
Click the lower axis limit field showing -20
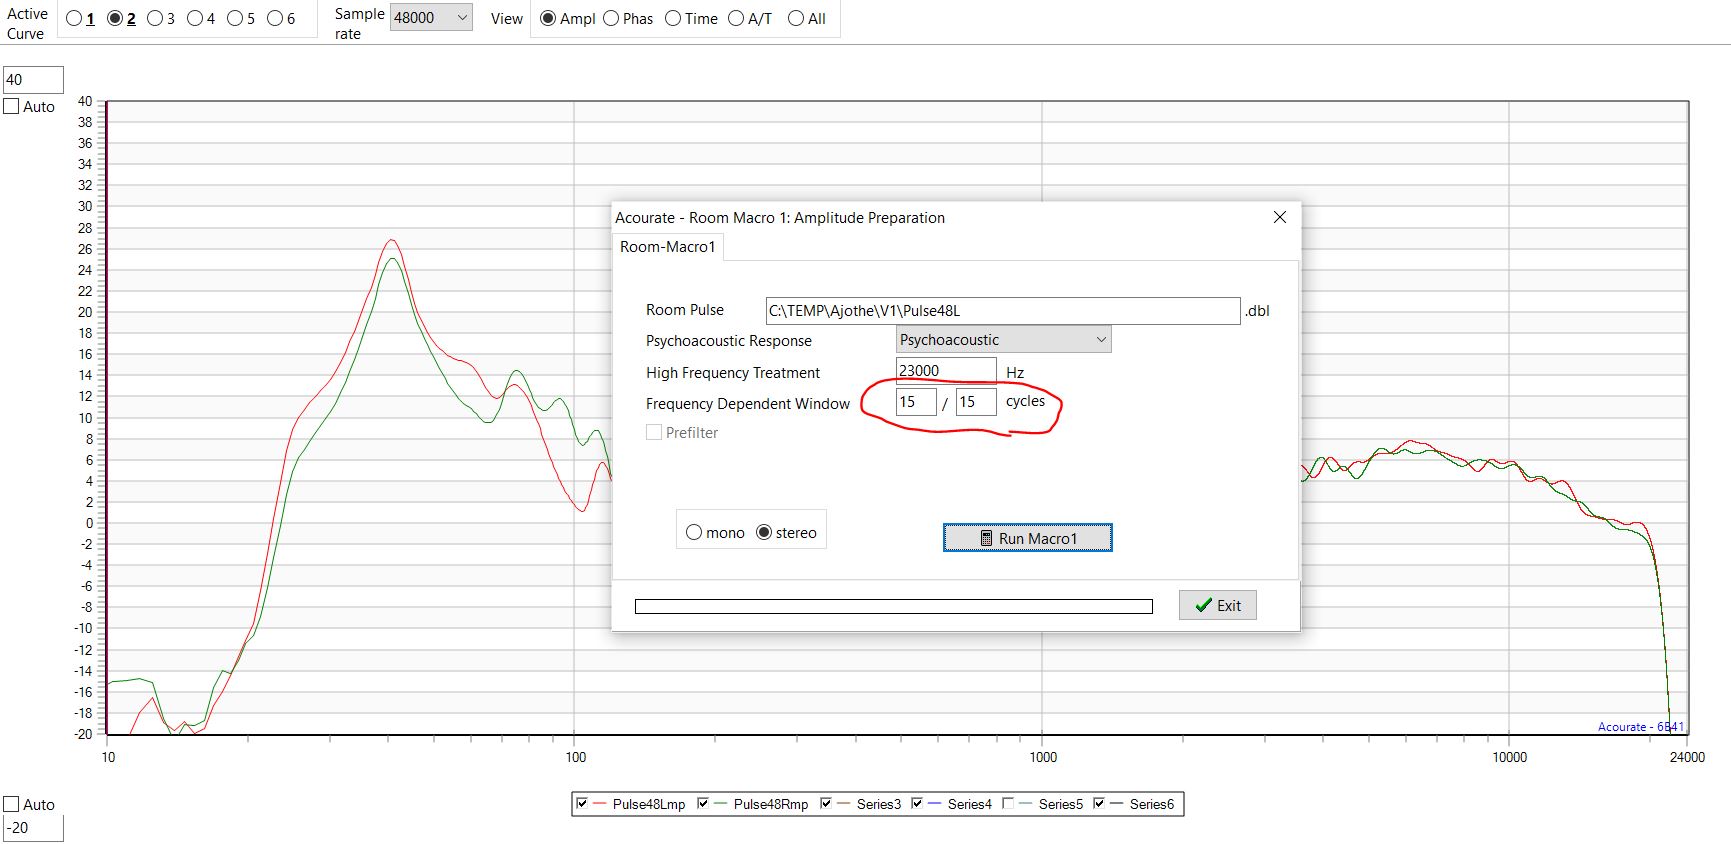33,828
